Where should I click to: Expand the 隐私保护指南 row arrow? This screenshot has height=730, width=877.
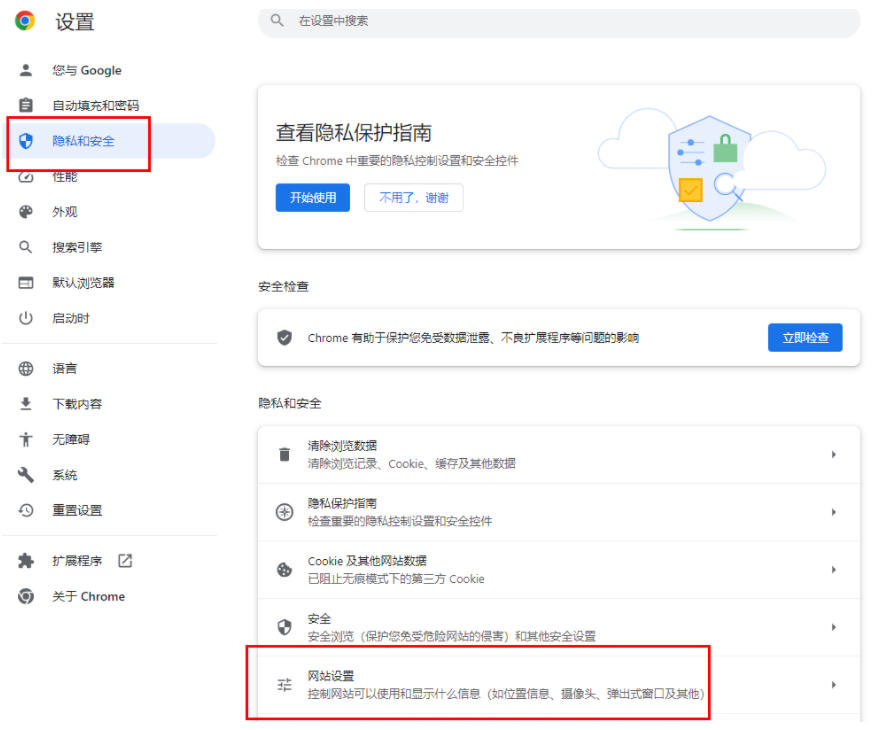click(834, 512)
